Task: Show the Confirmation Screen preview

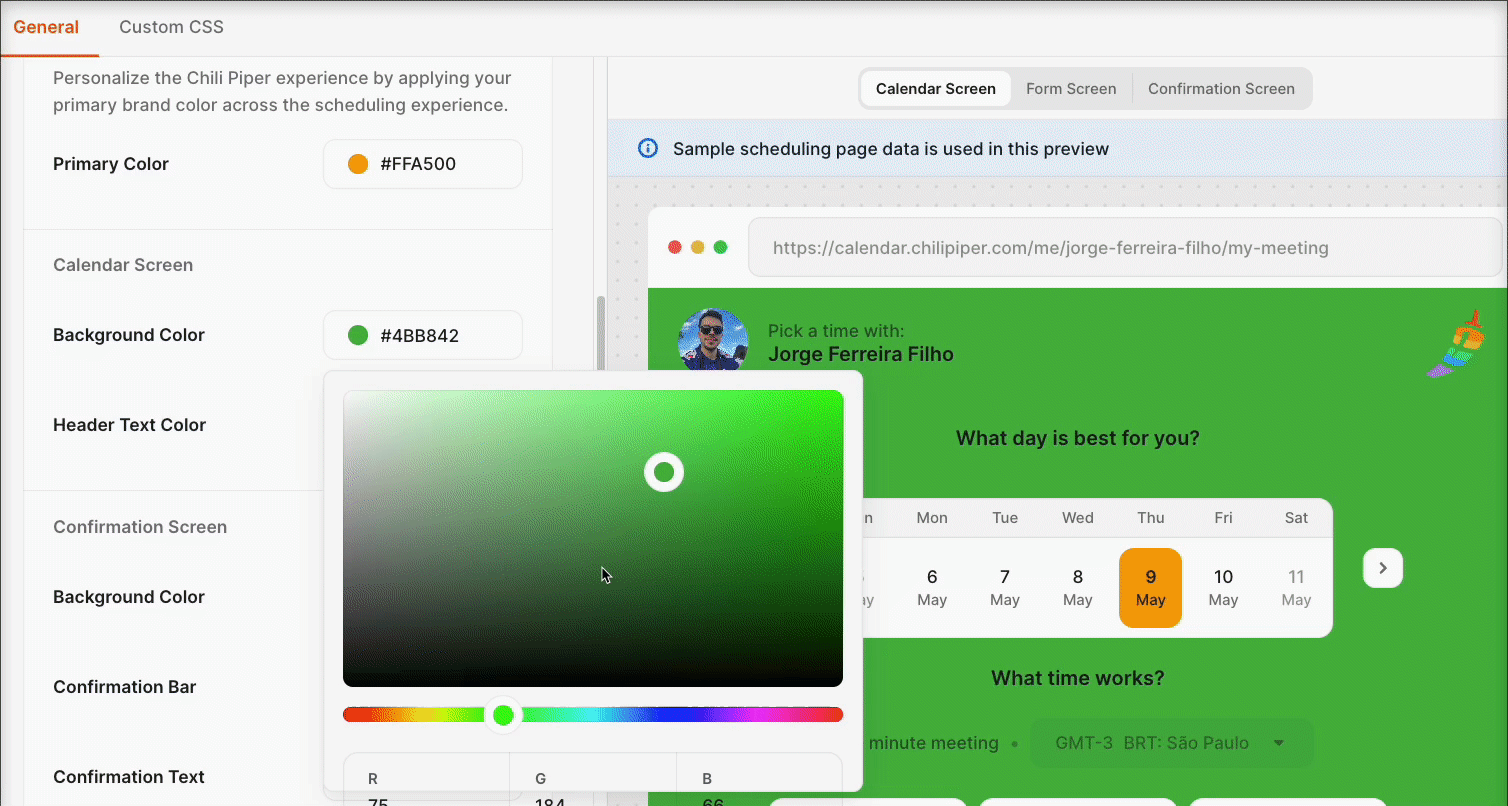Action: pyautogui.click(x=1221, y=88)
